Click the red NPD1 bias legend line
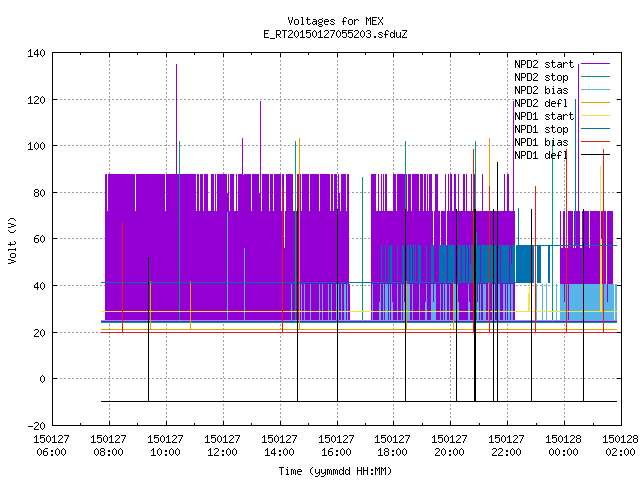 [595, 142]
